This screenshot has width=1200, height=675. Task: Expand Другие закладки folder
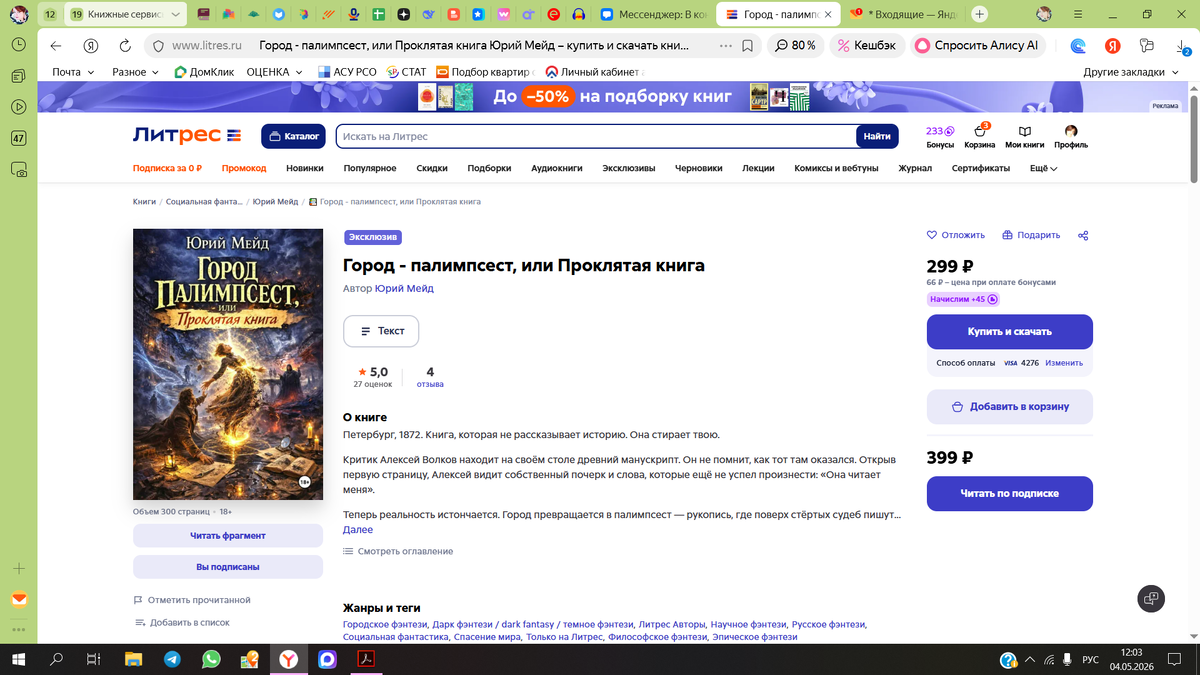point(1131,72)
